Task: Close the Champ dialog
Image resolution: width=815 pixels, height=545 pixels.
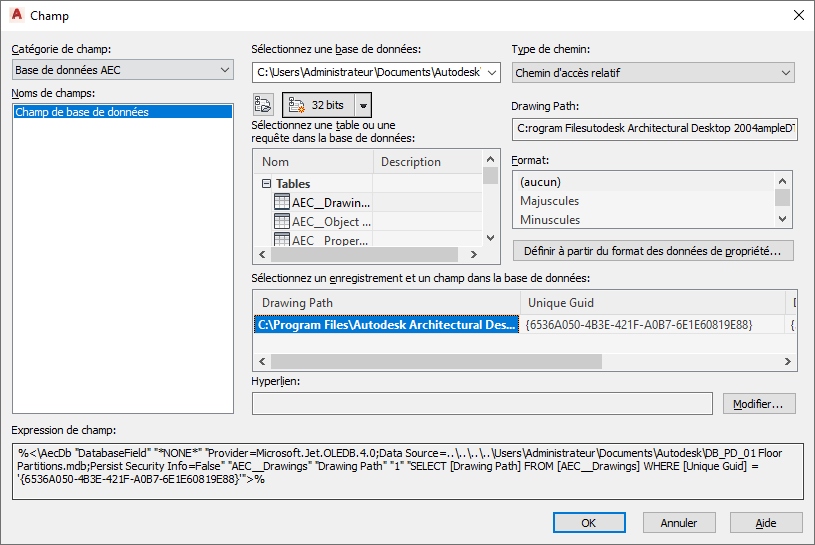Action: click(x=799, y=15)
